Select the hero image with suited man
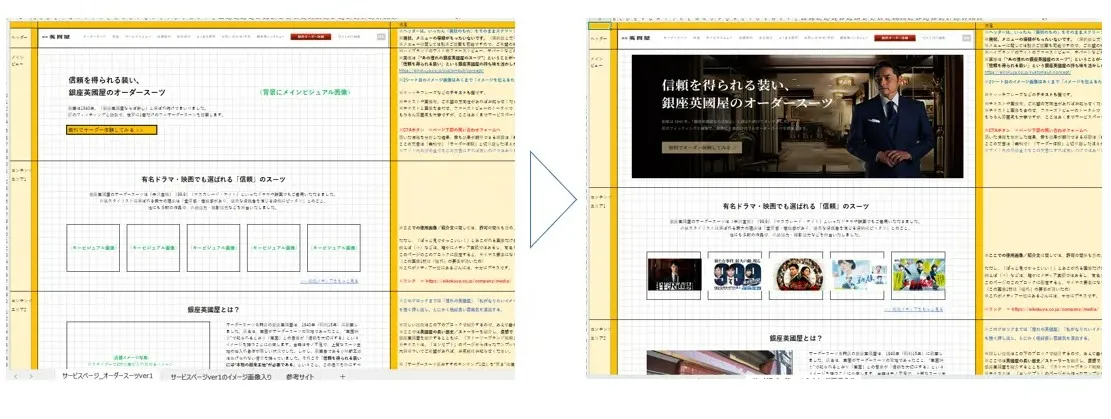This screenshot has height=419, width=1111. tap(798, 116)
